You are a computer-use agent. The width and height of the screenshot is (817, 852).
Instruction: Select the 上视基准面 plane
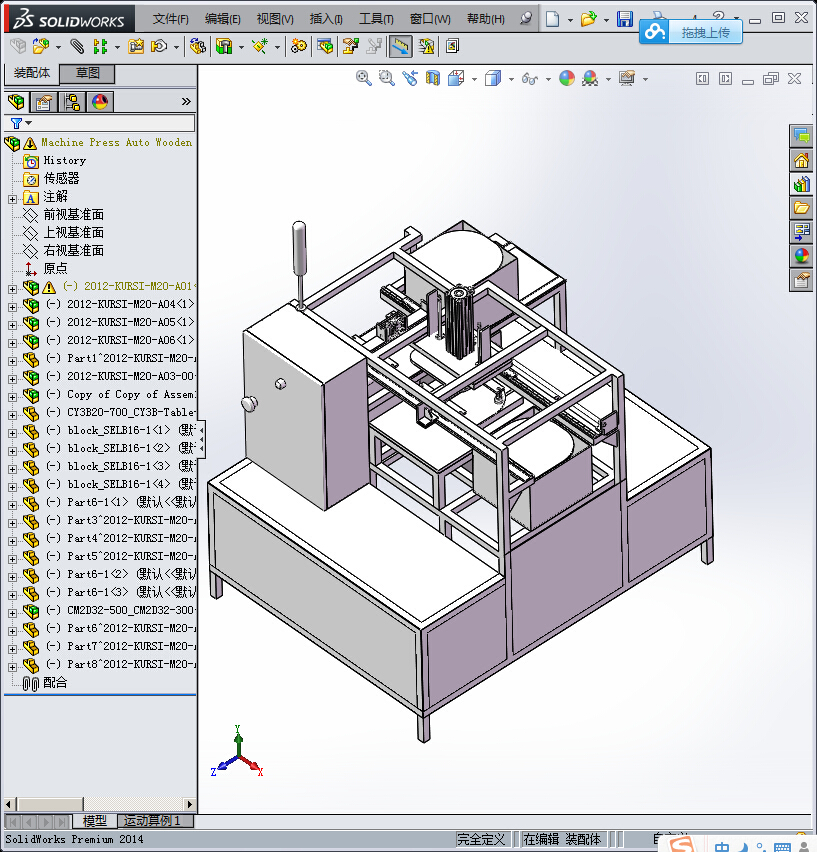pyautogui.click(x=73, y=233)
